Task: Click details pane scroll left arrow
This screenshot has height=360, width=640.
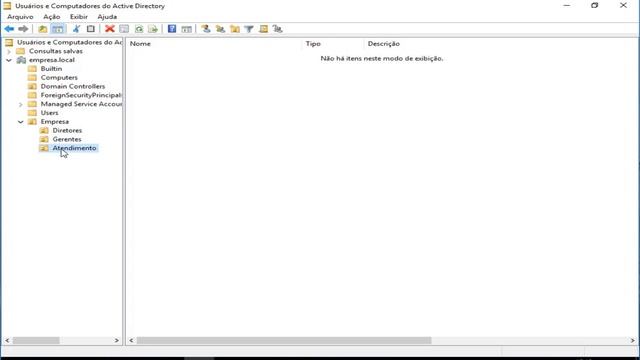Action: pos(131,340)
